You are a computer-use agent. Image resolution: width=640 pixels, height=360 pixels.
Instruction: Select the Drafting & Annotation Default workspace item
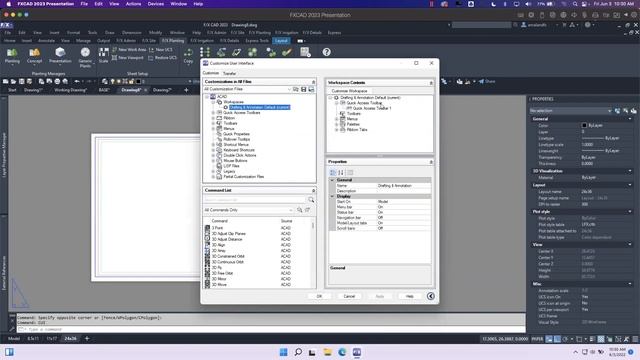point(260,107)
